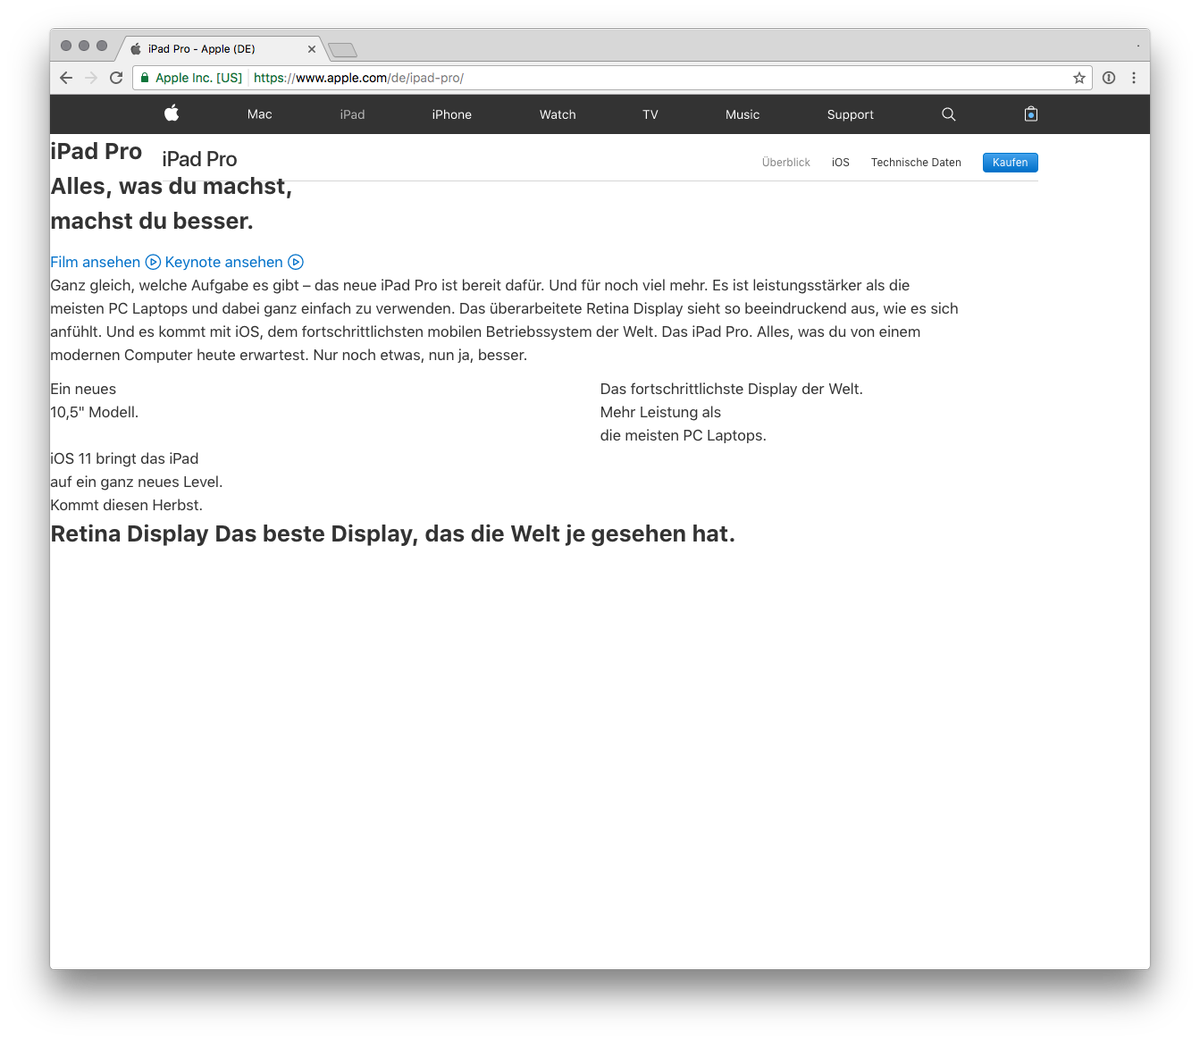Click 'die meisten PC Laptops.' text

click(x=683, y=435)
